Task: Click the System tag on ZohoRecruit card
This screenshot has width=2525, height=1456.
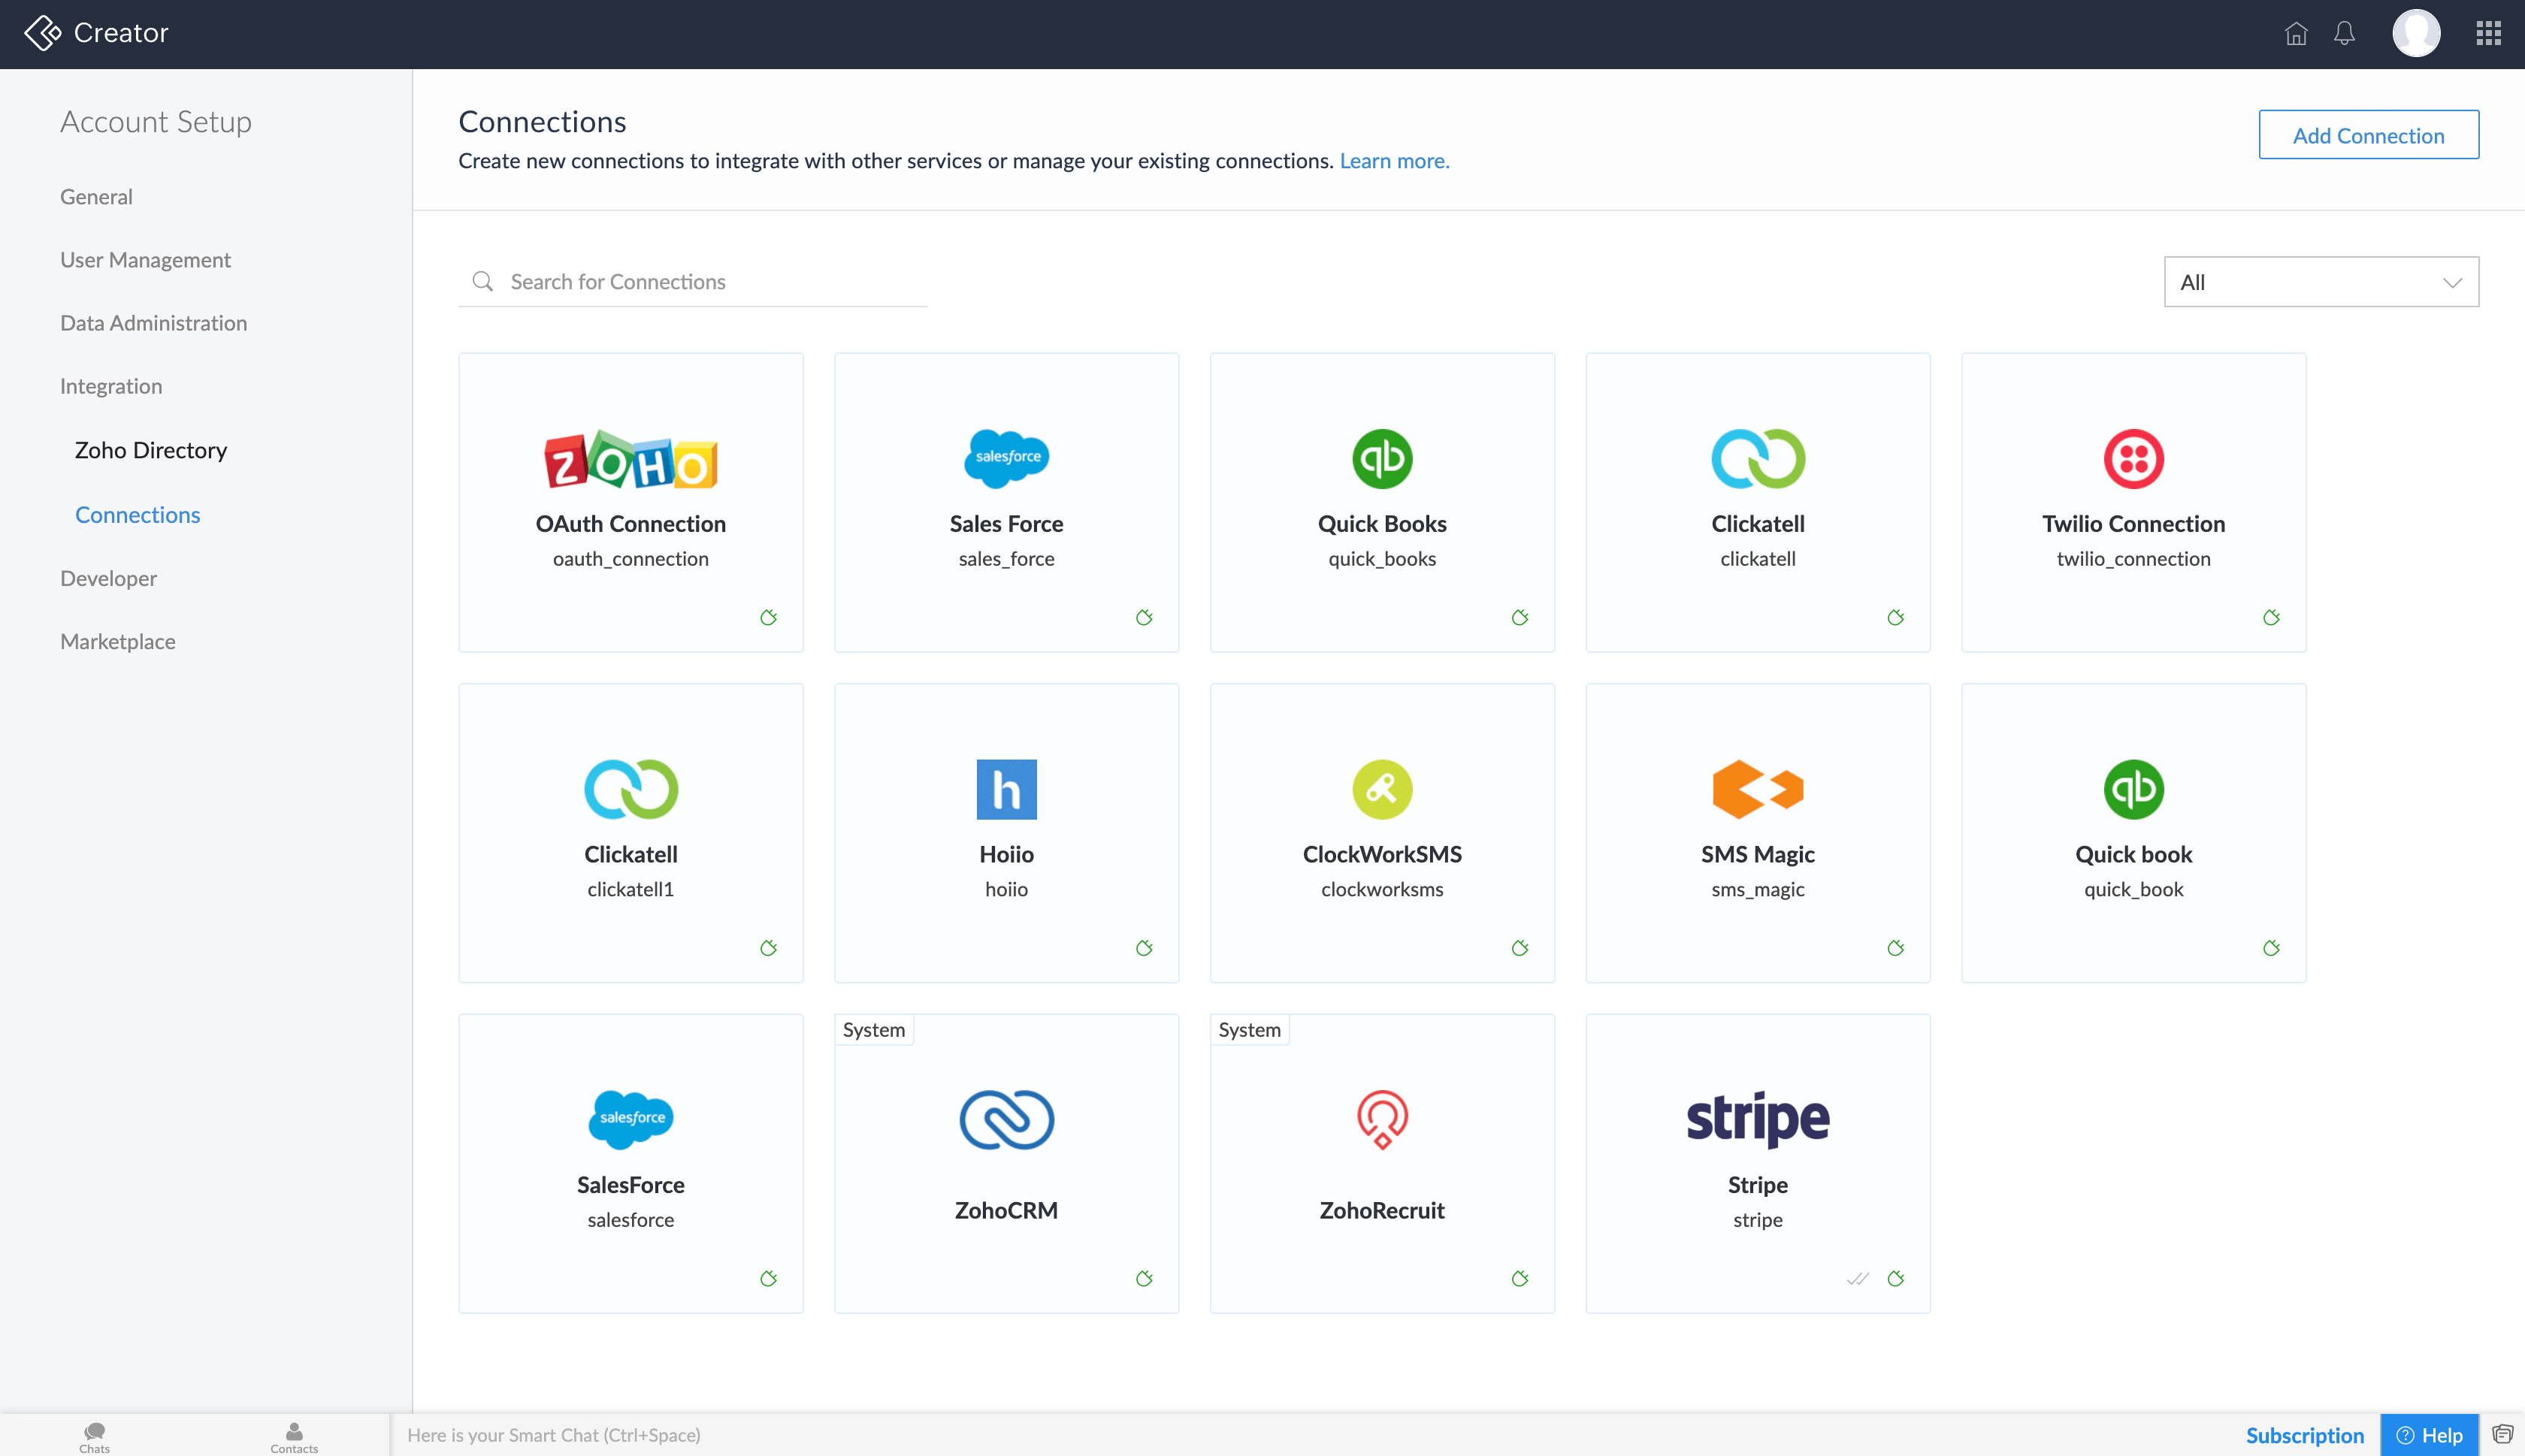Action: (x=1249, y=1030)
